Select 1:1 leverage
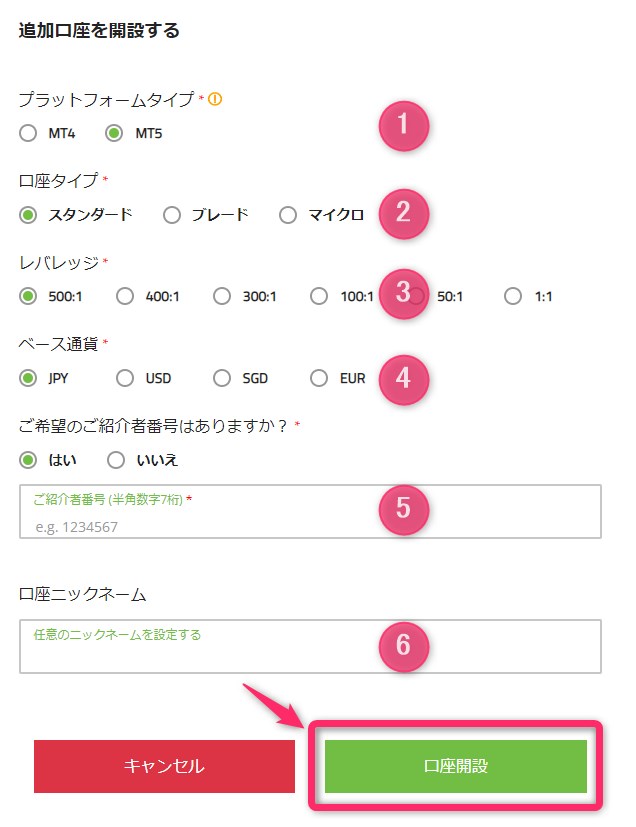The width and height of the screenshot is (636, 827). [x=513, y=296]
